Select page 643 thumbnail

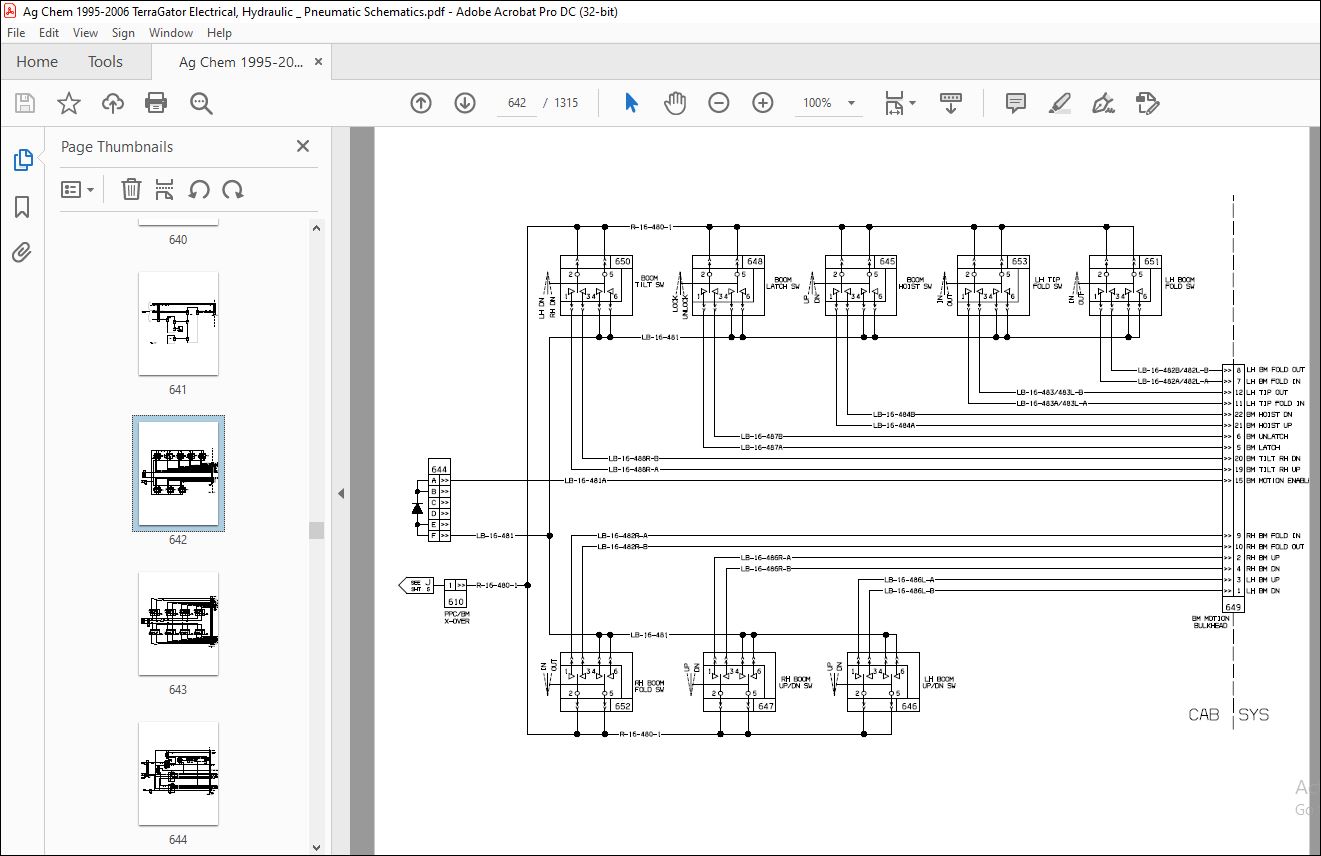click(178, 623)
